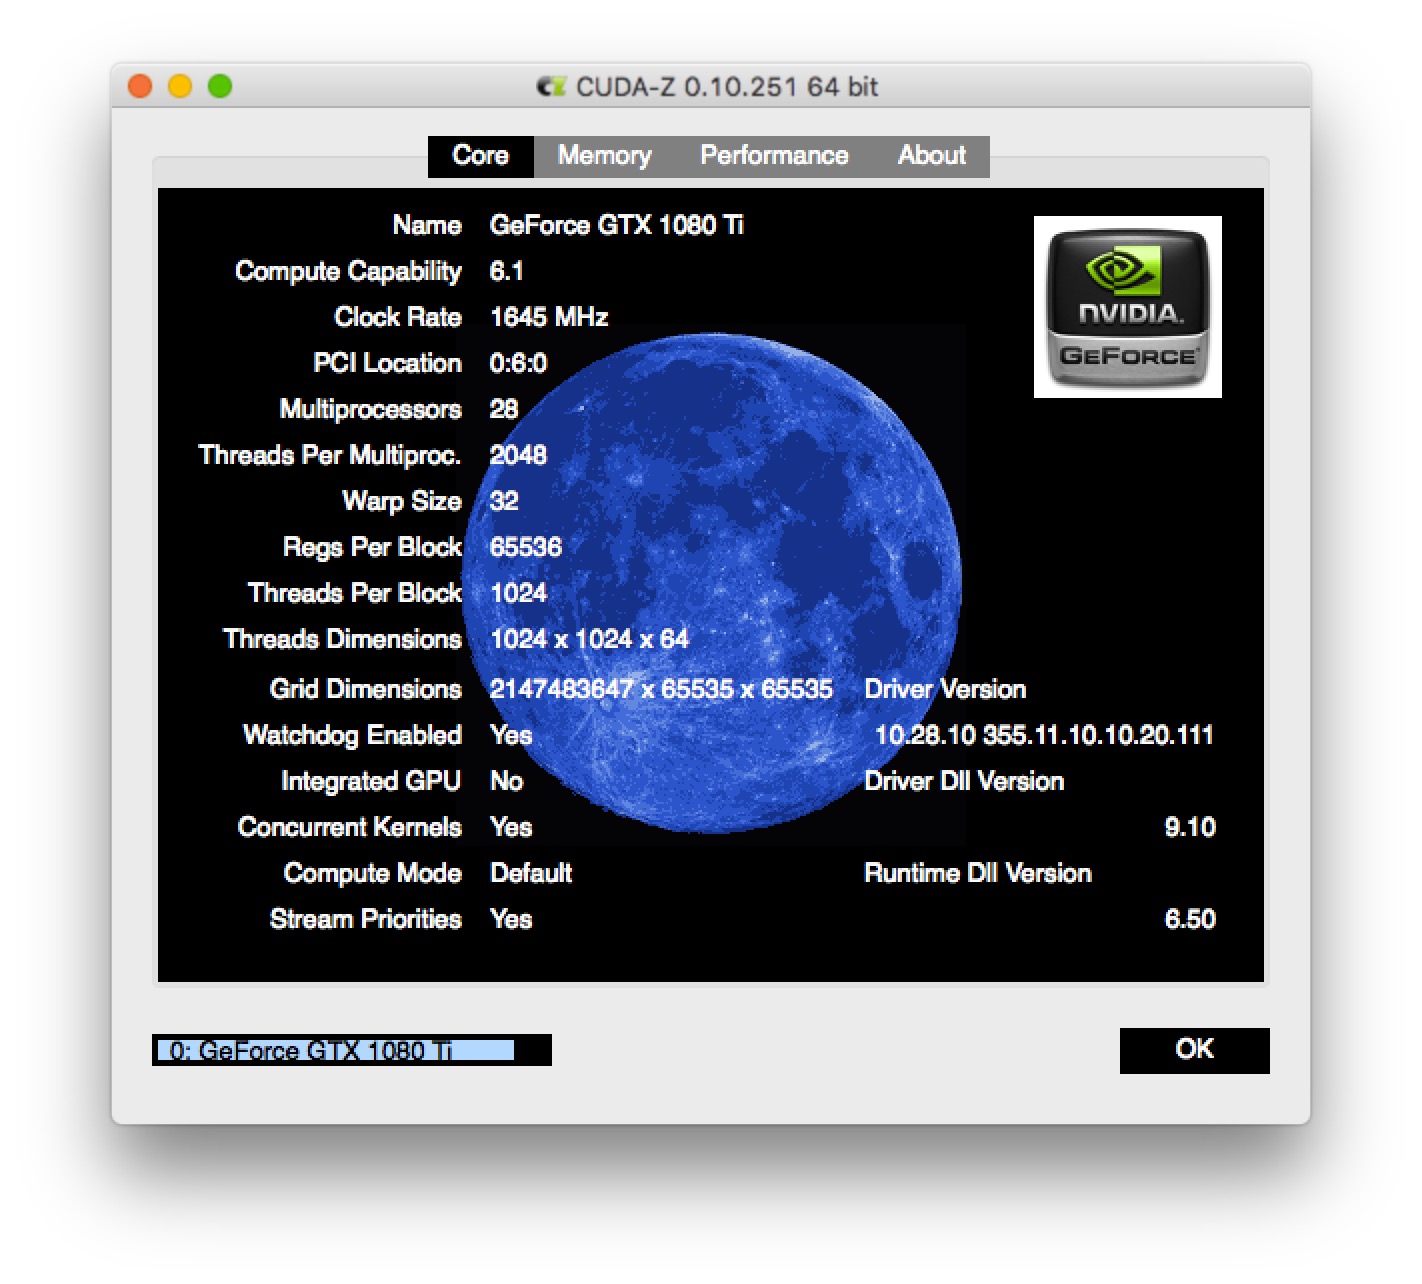Click the "Multiprocessors" label
Viewport: 1422px width, 1284px height.
(x=371, y=410)
